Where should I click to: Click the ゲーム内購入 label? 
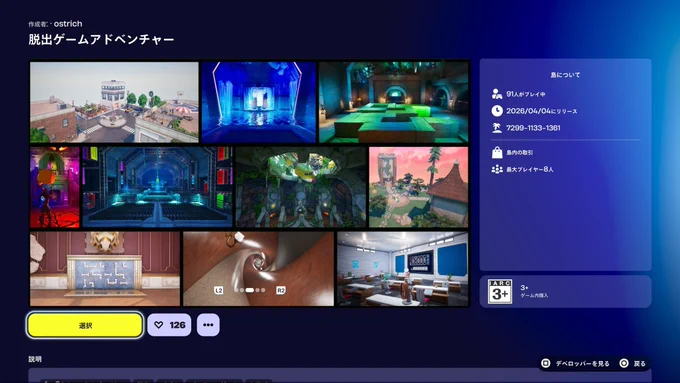click(534, 295)
